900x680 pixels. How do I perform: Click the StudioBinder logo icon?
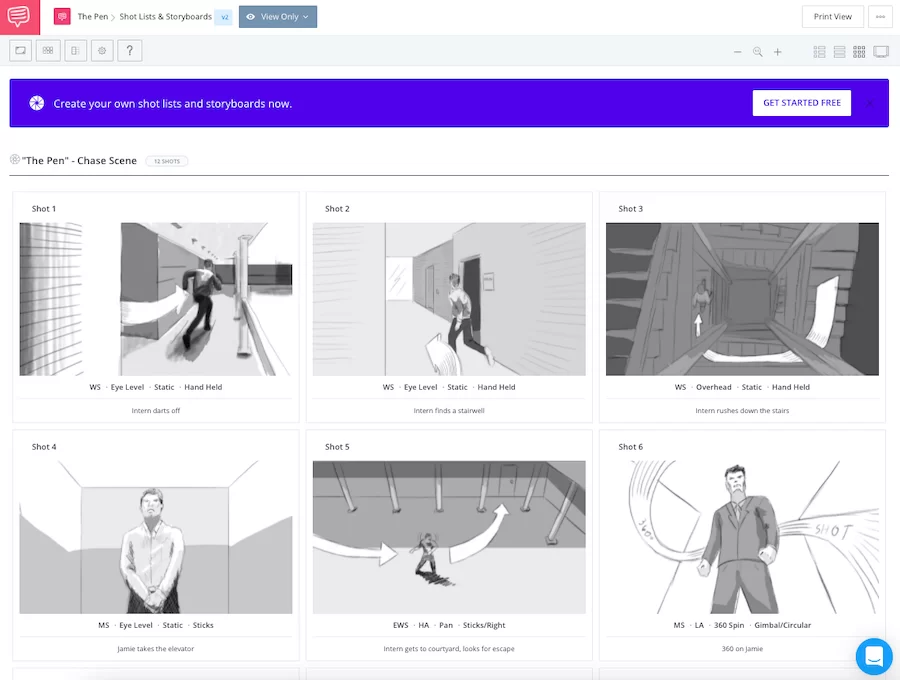click(x=20, y=17)
